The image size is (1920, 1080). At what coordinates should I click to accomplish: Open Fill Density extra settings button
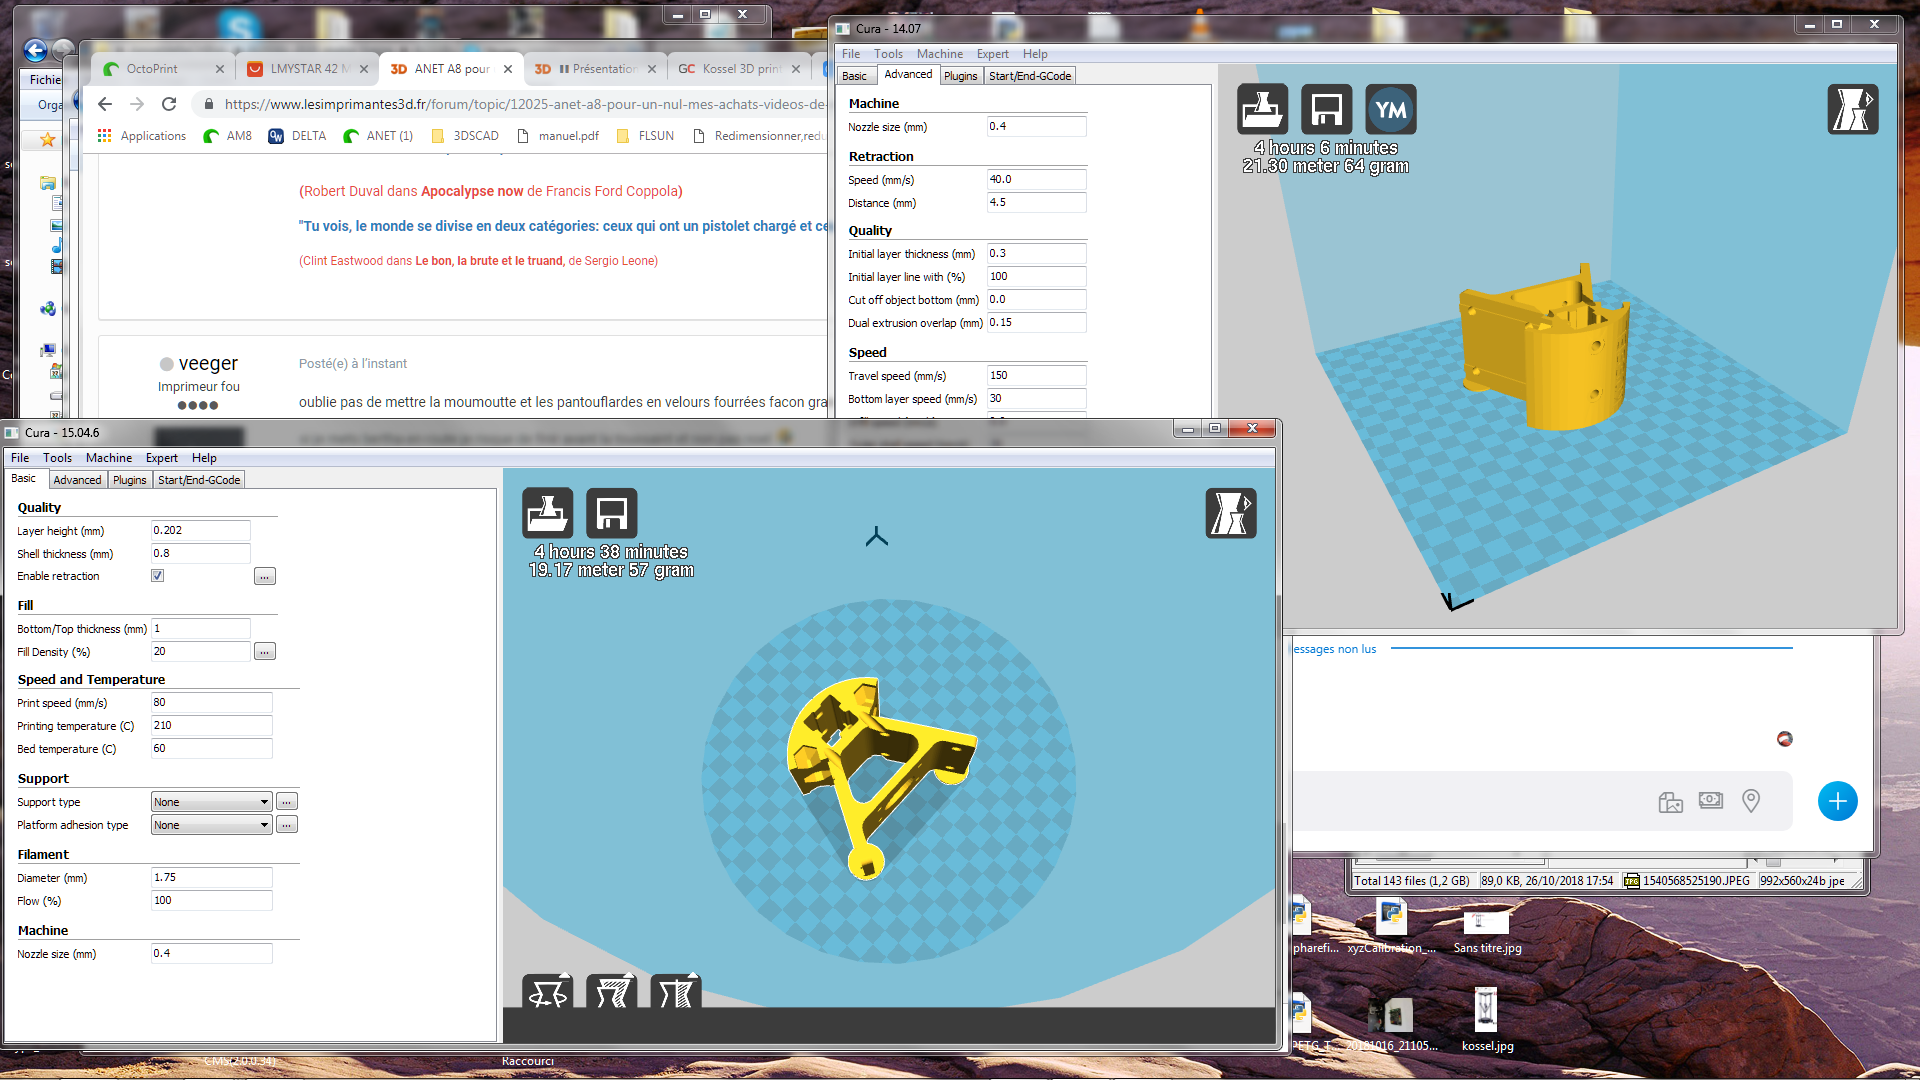264,652
